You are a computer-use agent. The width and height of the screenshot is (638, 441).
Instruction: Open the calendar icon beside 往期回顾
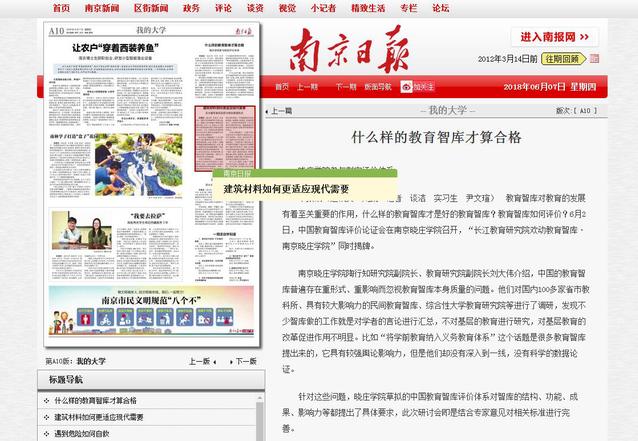pos(594,59)
